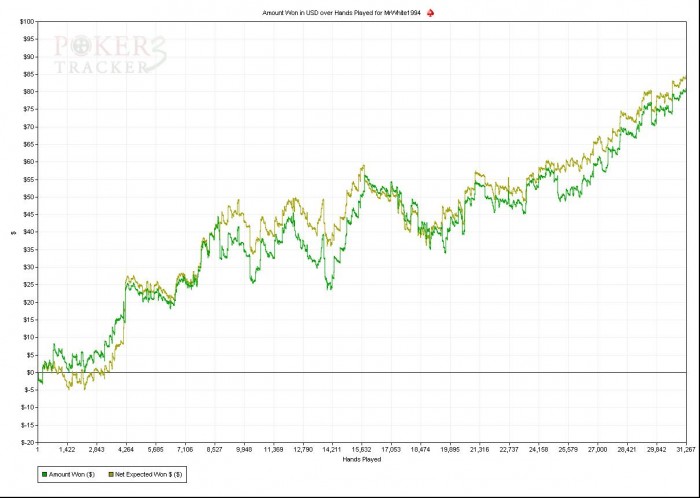Click the '$0' y-axis label

tap(30, 373)
